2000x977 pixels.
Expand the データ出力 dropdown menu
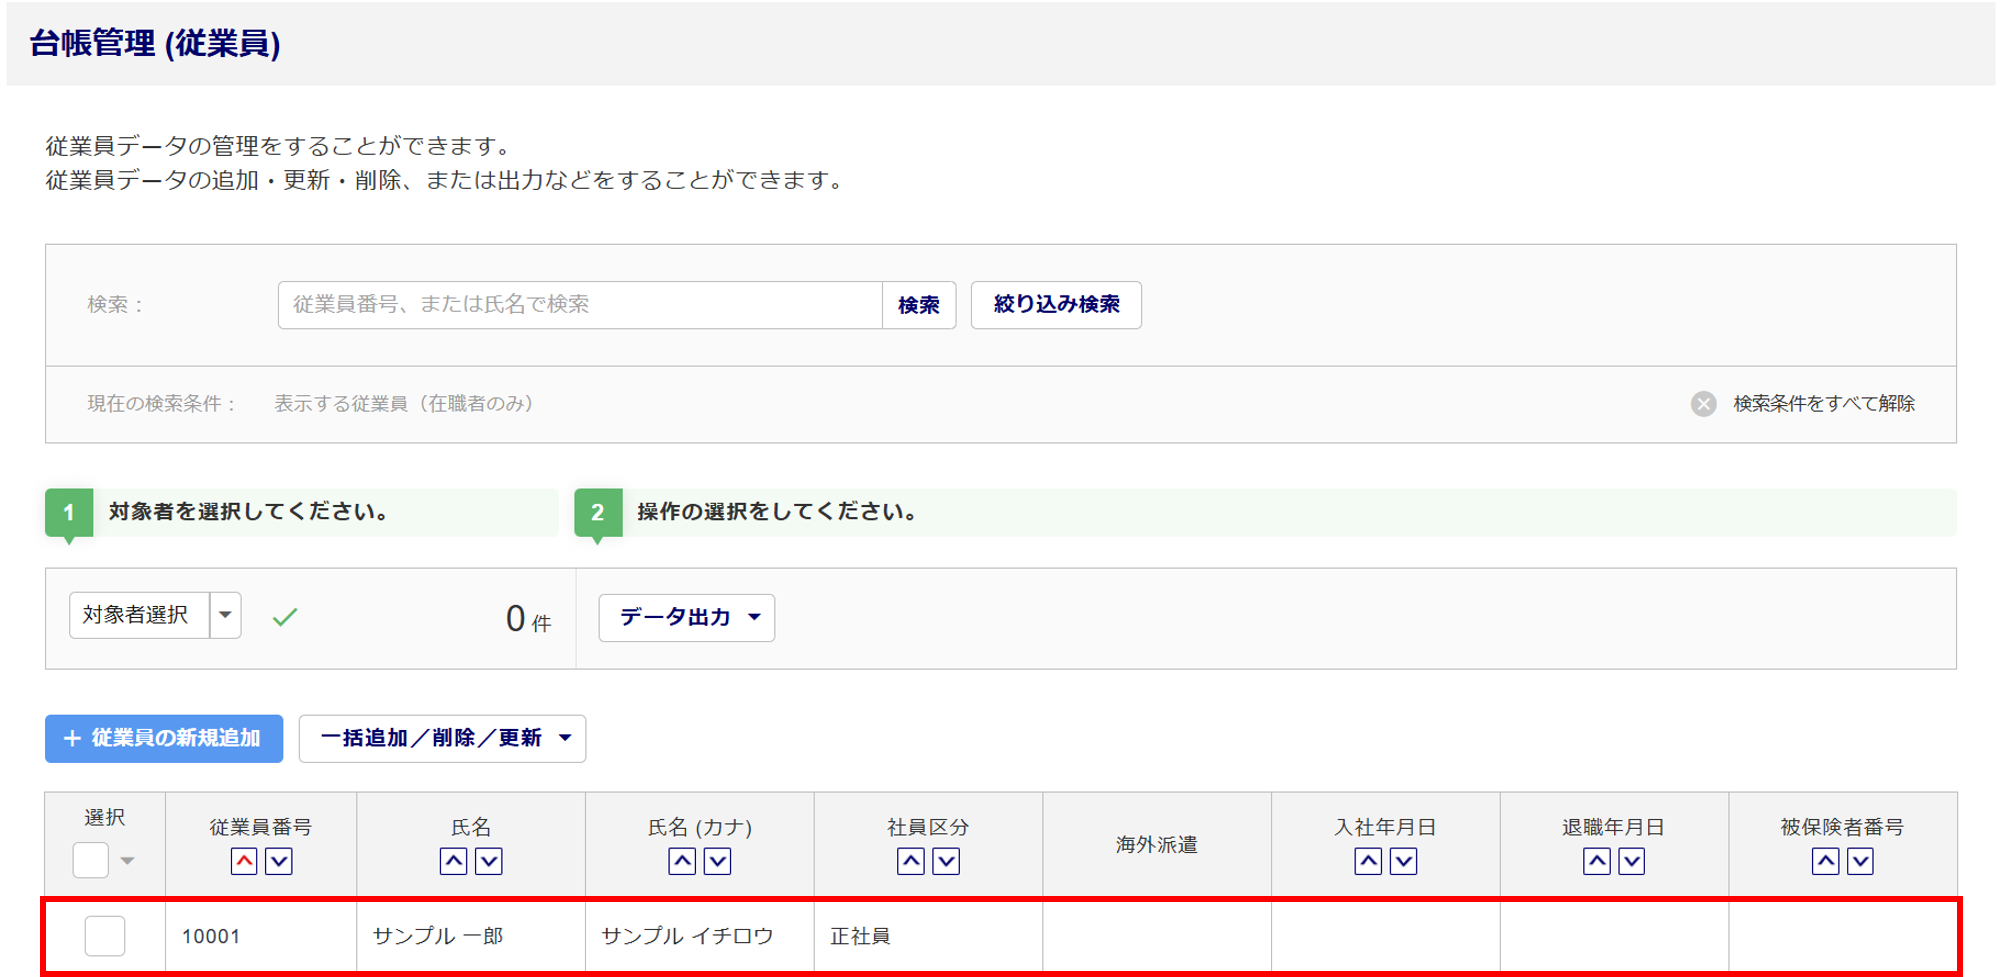[687, 618]
